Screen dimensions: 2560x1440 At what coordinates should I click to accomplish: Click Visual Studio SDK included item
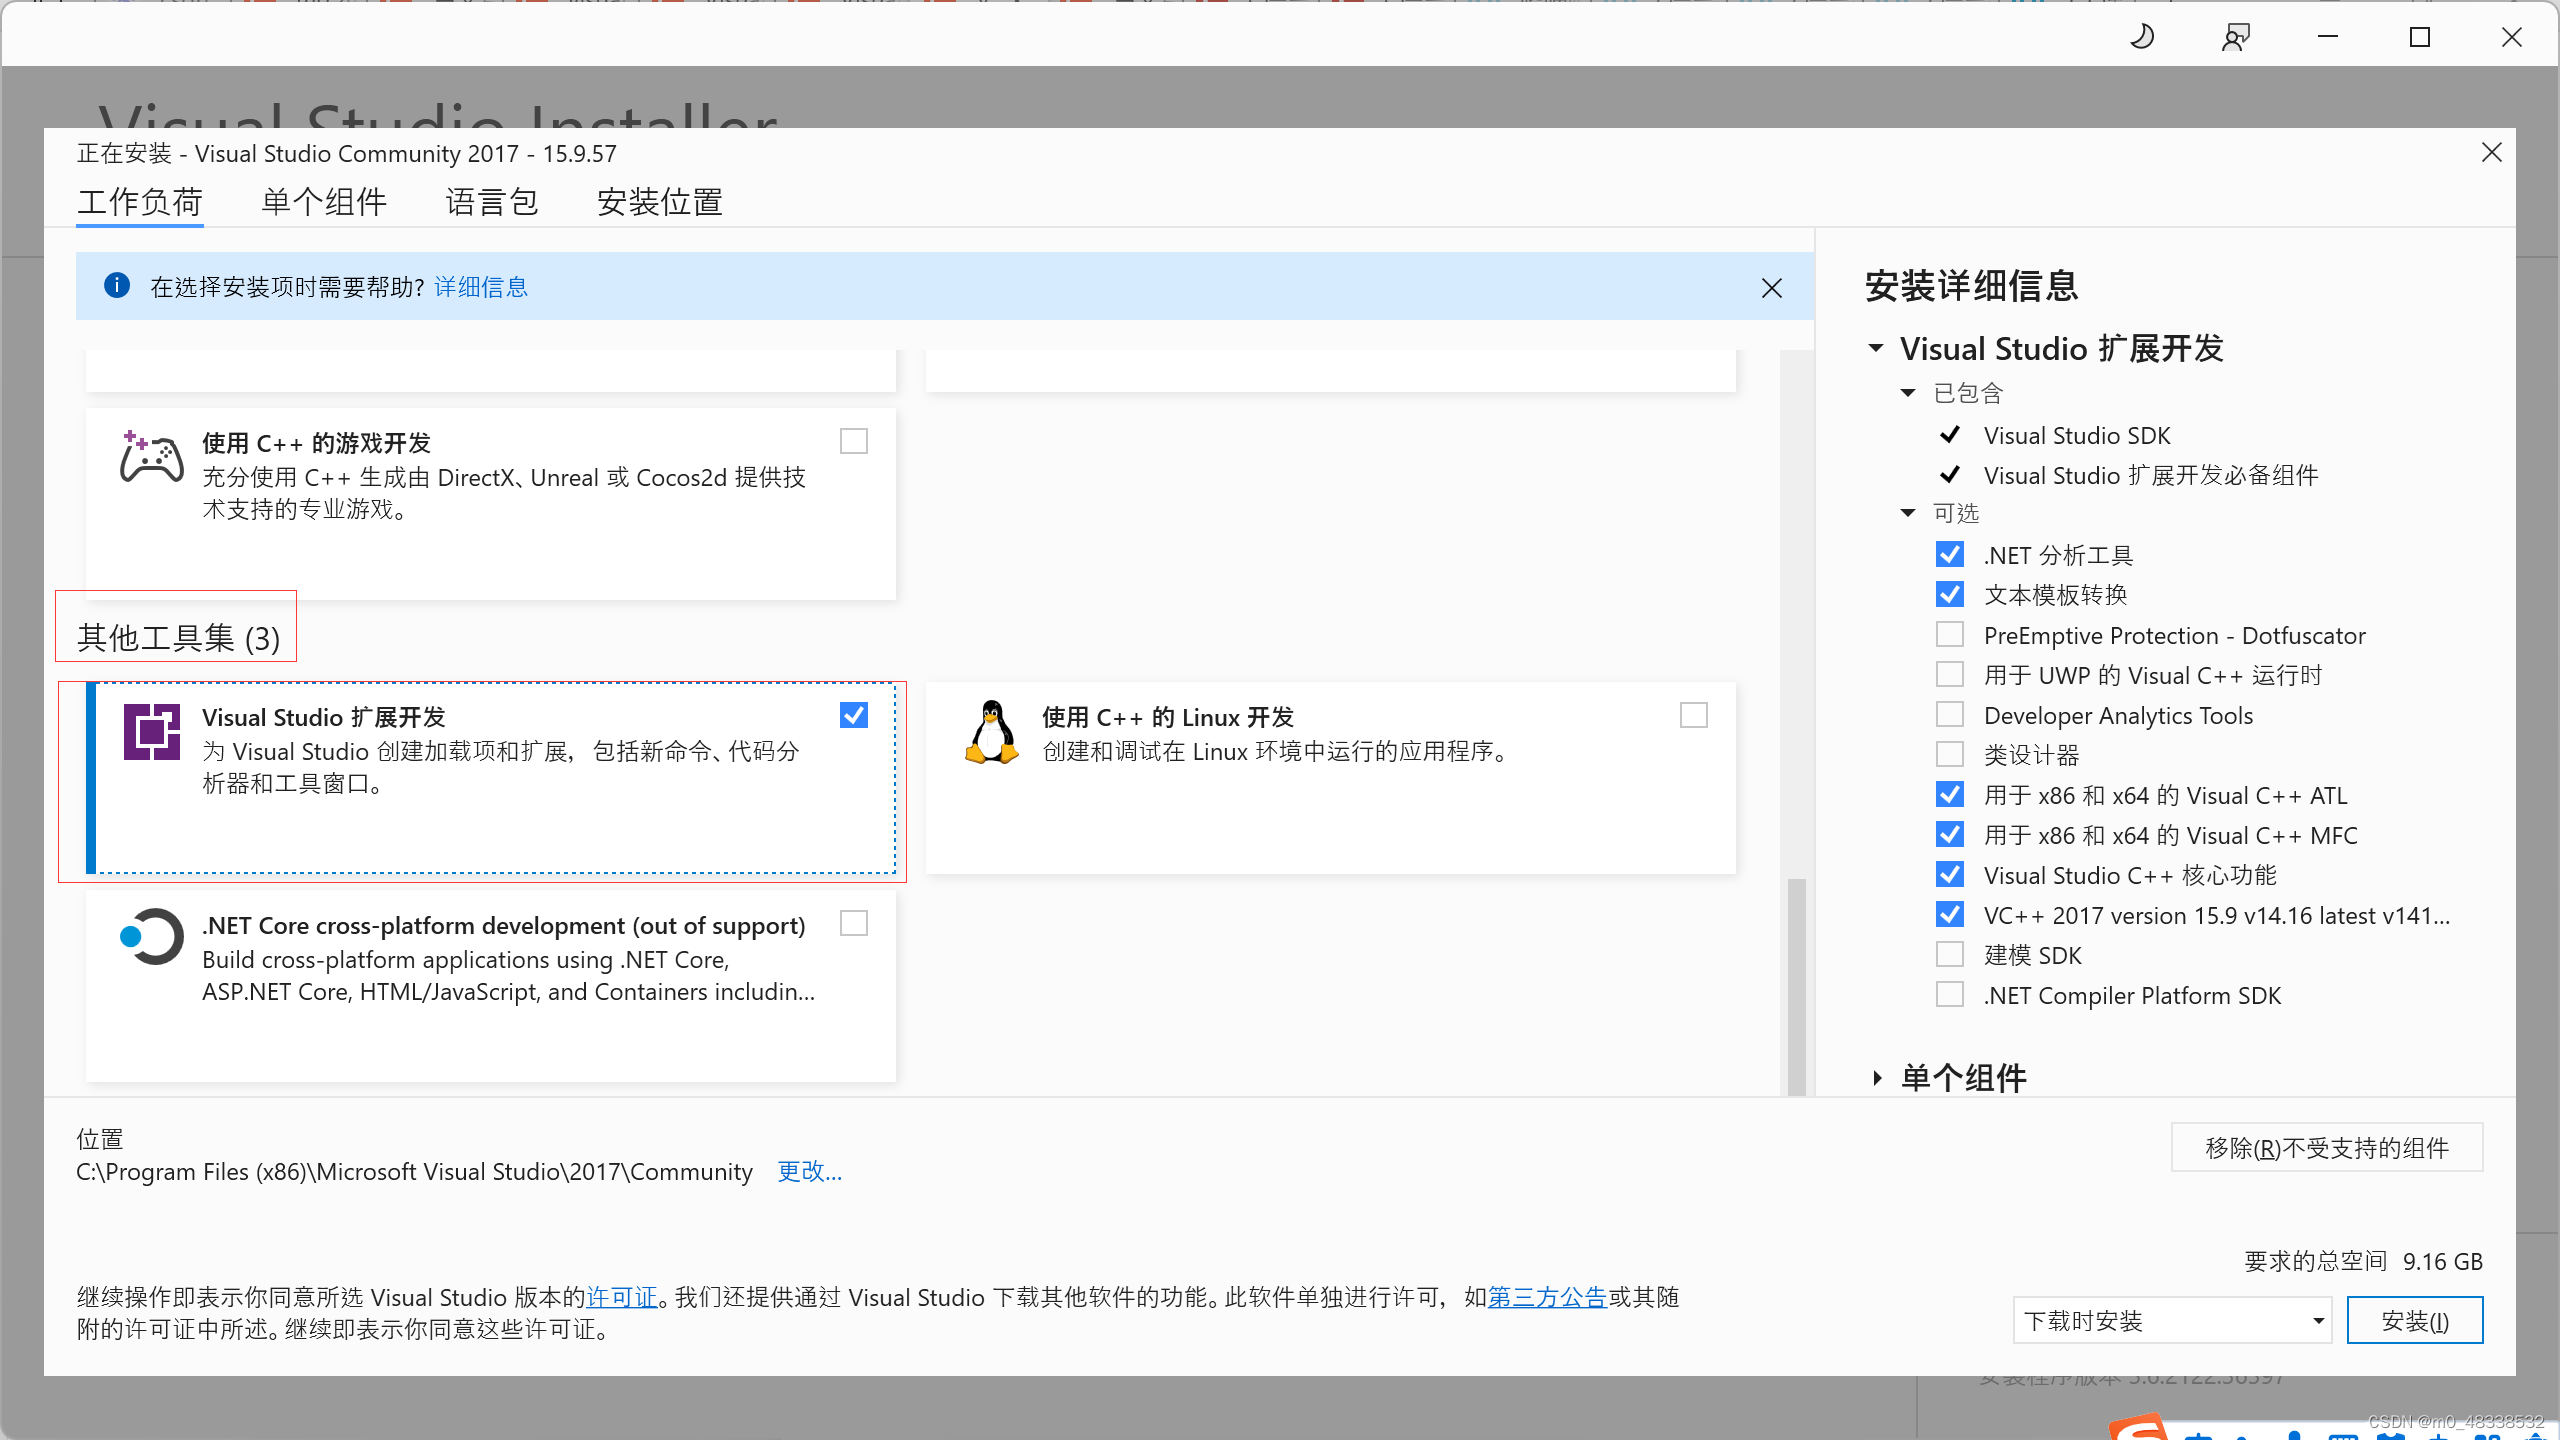pyautogui.click(x=2077, y=436)
